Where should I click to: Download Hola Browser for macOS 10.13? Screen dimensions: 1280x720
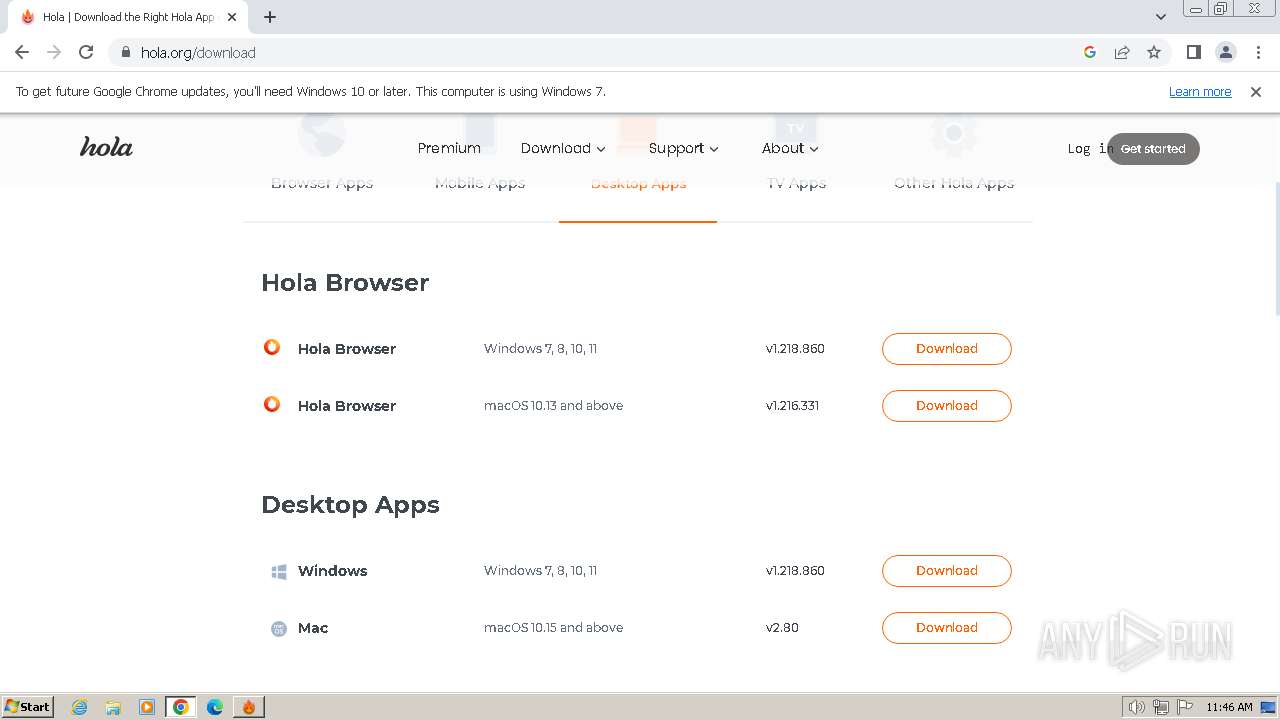946,405
